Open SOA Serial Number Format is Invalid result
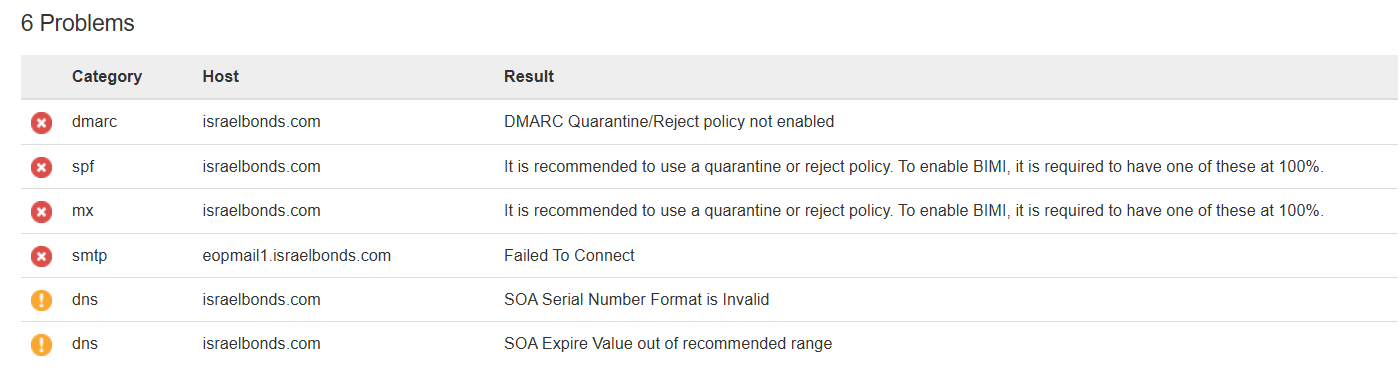Image resolution: width=1399 pixels, height=388 pixels. pyautogui.click(x=636, y=300)
